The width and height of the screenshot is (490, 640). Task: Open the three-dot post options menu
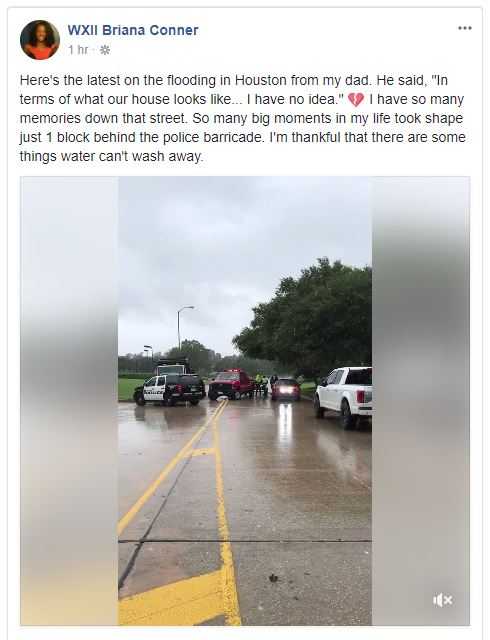465,28
